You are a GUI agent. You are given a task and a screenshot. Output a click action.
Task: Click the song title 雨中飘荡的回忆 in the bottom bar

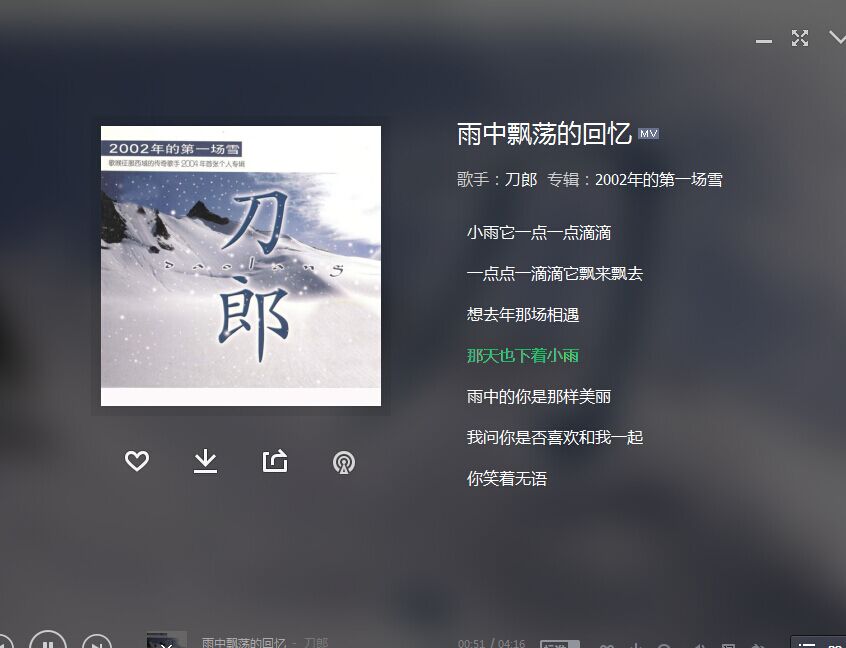243,642
